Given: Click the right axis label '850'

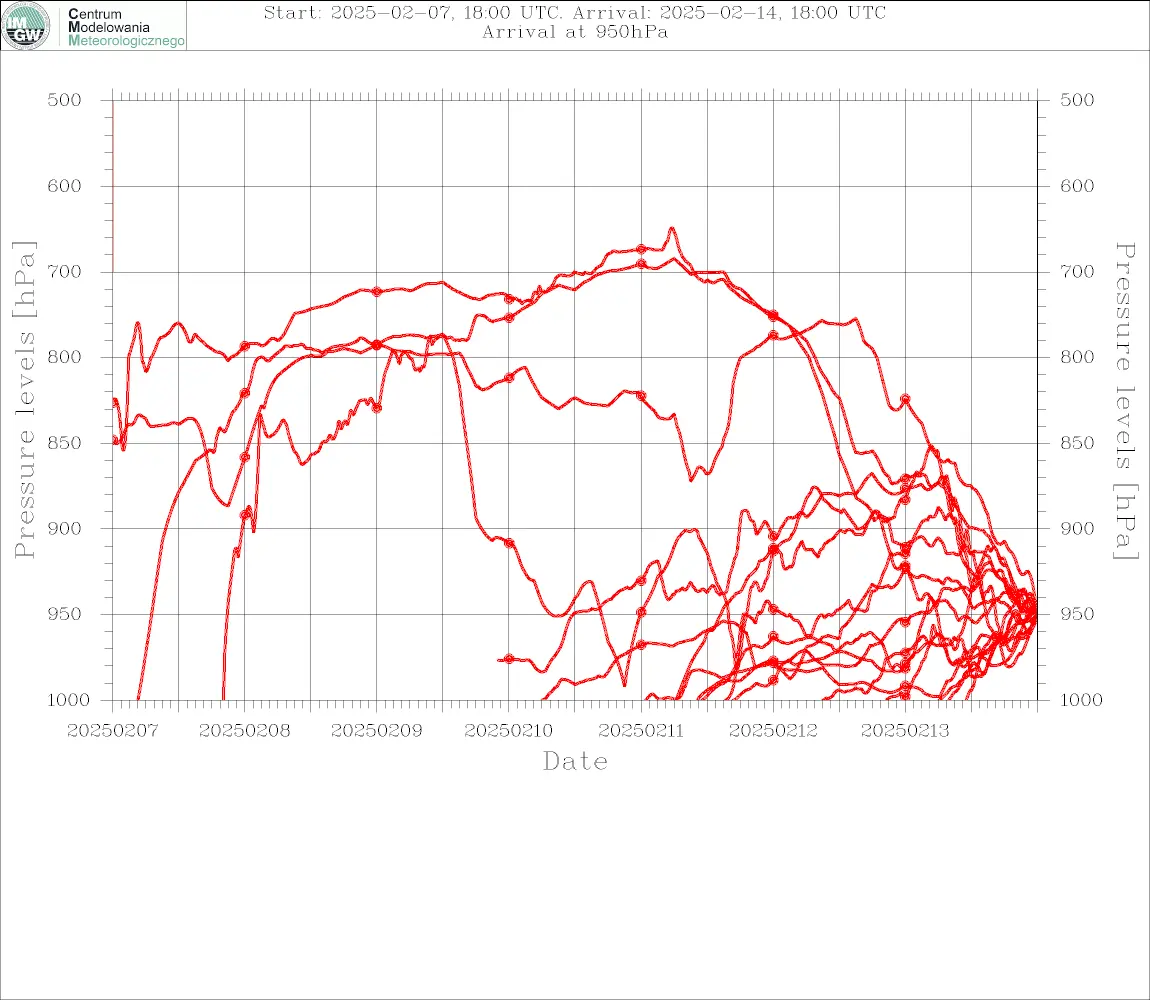Looking at the screenshot, I should pyautogui.click(x=1077, y=443).
